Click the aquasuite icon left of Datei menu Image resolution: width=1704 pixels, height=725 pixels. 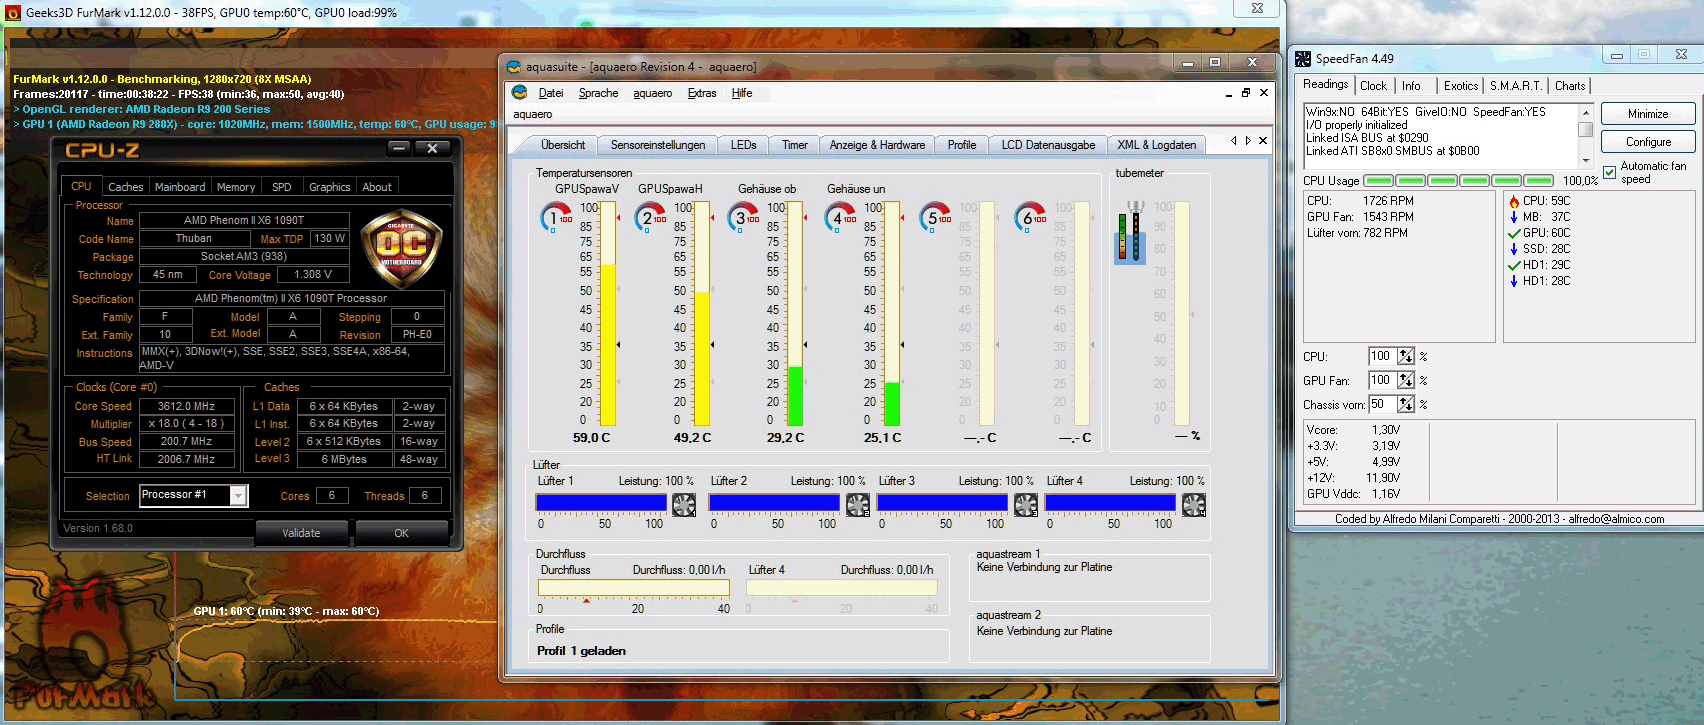pyautogui.click(x=520, y=93)
